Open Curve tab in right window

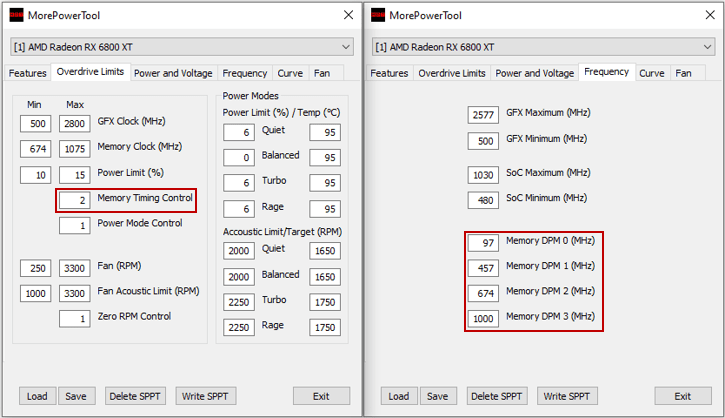(x=651, y=73)
